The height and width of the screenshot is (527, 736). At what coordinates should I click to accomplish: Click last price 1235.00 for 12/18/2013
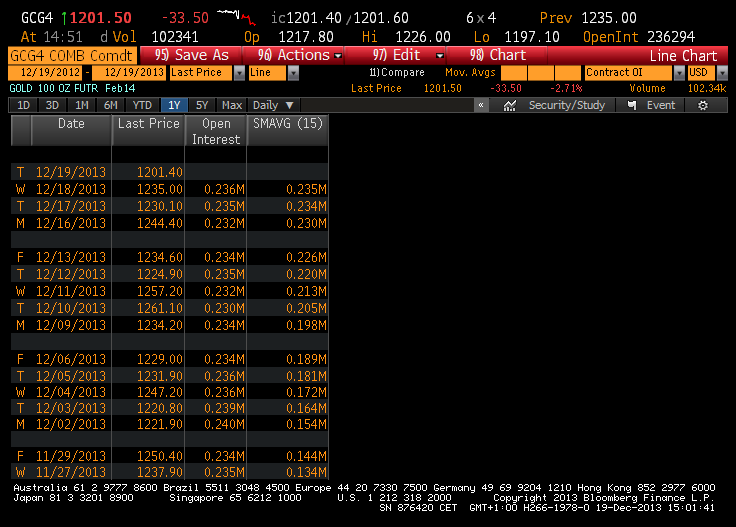pyautogui.click(x=160, y=189)
